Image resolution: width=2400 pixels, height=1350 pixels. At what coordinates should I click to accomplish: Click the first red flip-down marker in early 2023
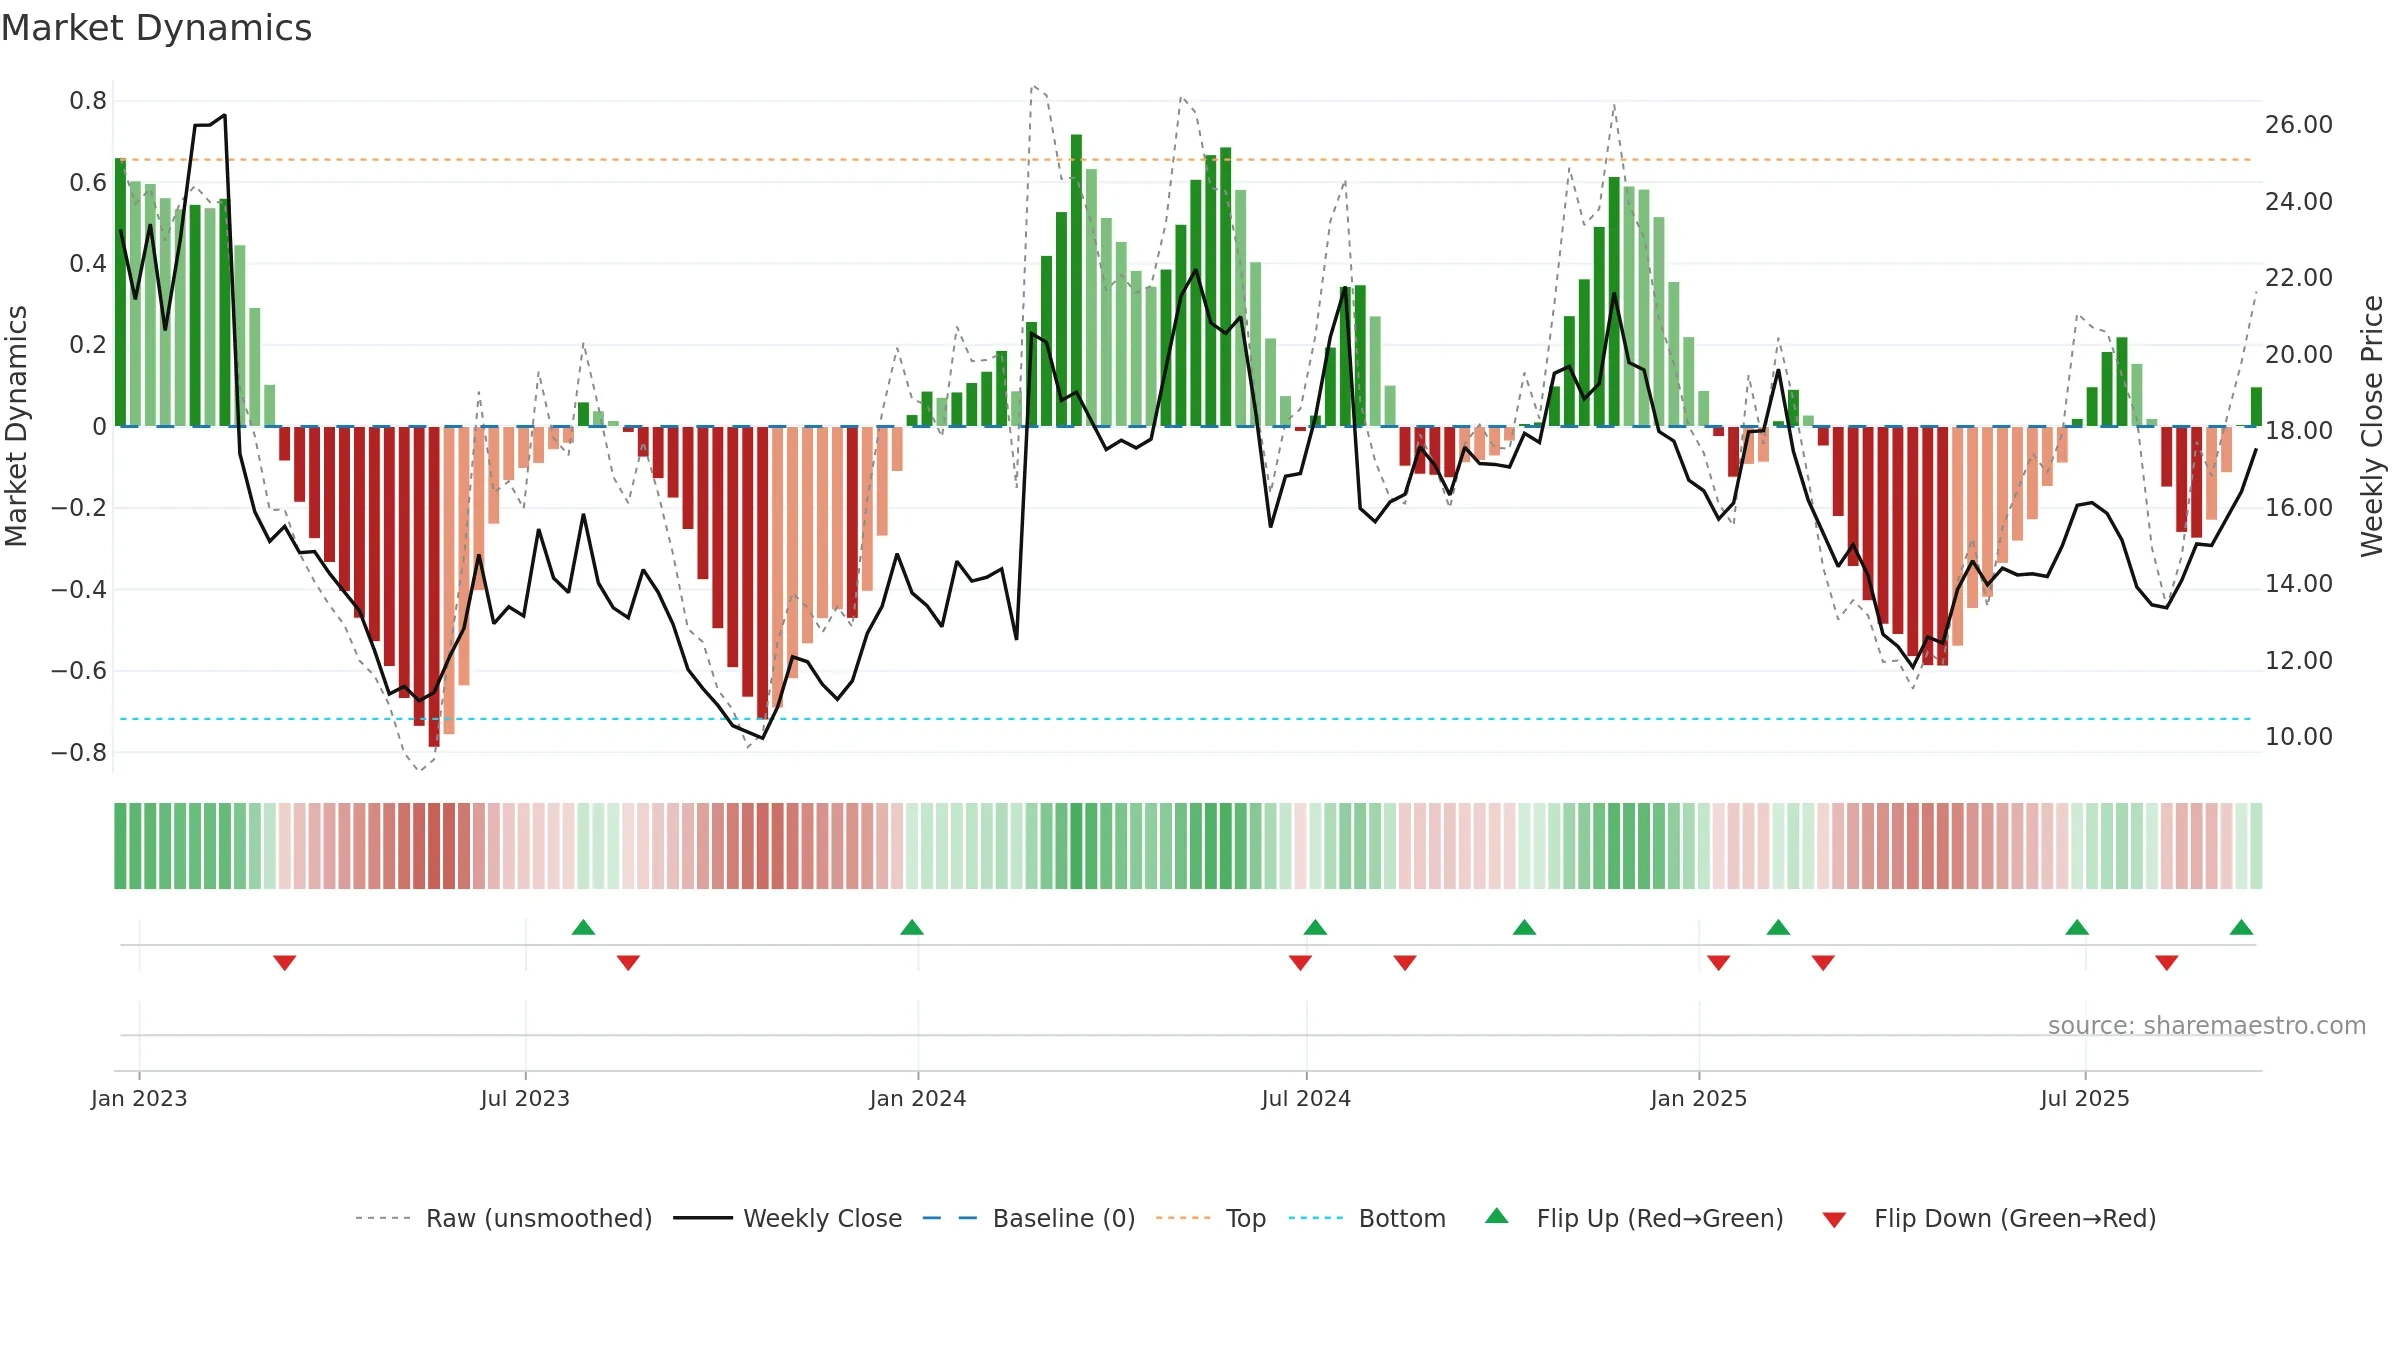pyautogui.click(x=284, y=963)
